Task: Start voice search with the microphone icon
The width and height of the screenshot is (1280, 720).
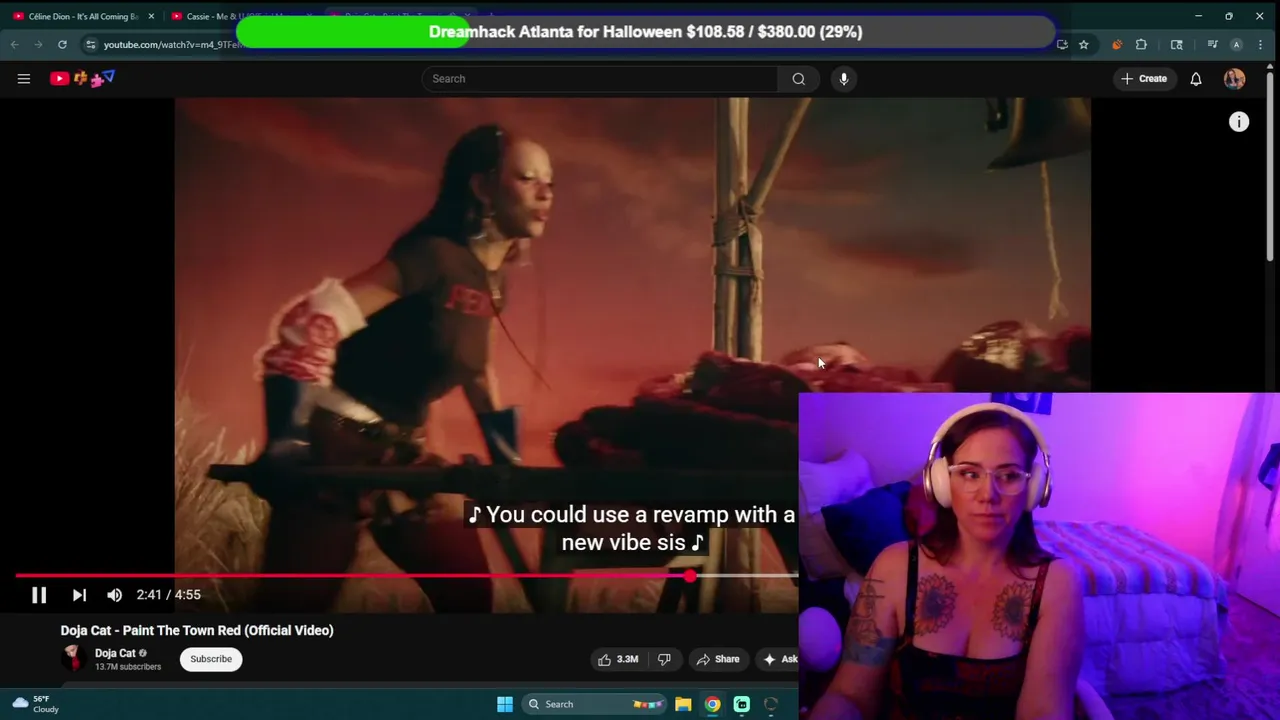Action: tap(844, 79)
